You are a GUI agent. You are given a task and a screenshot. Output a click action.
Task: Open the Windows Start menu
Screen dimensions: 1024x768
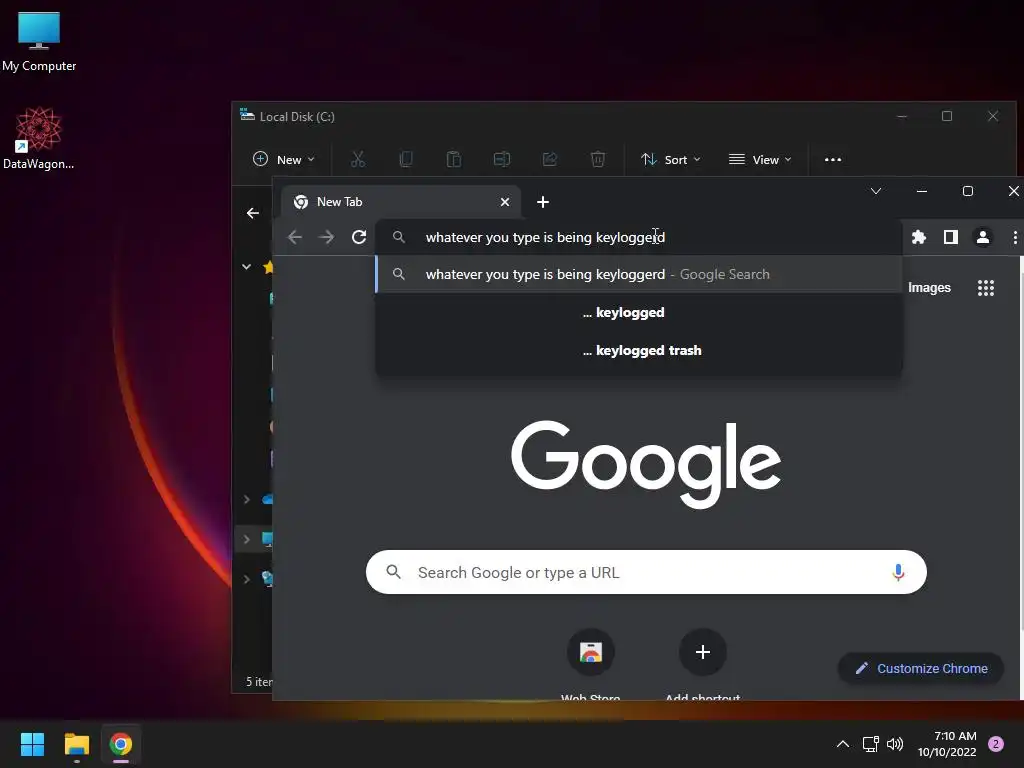tap(32, 744)
